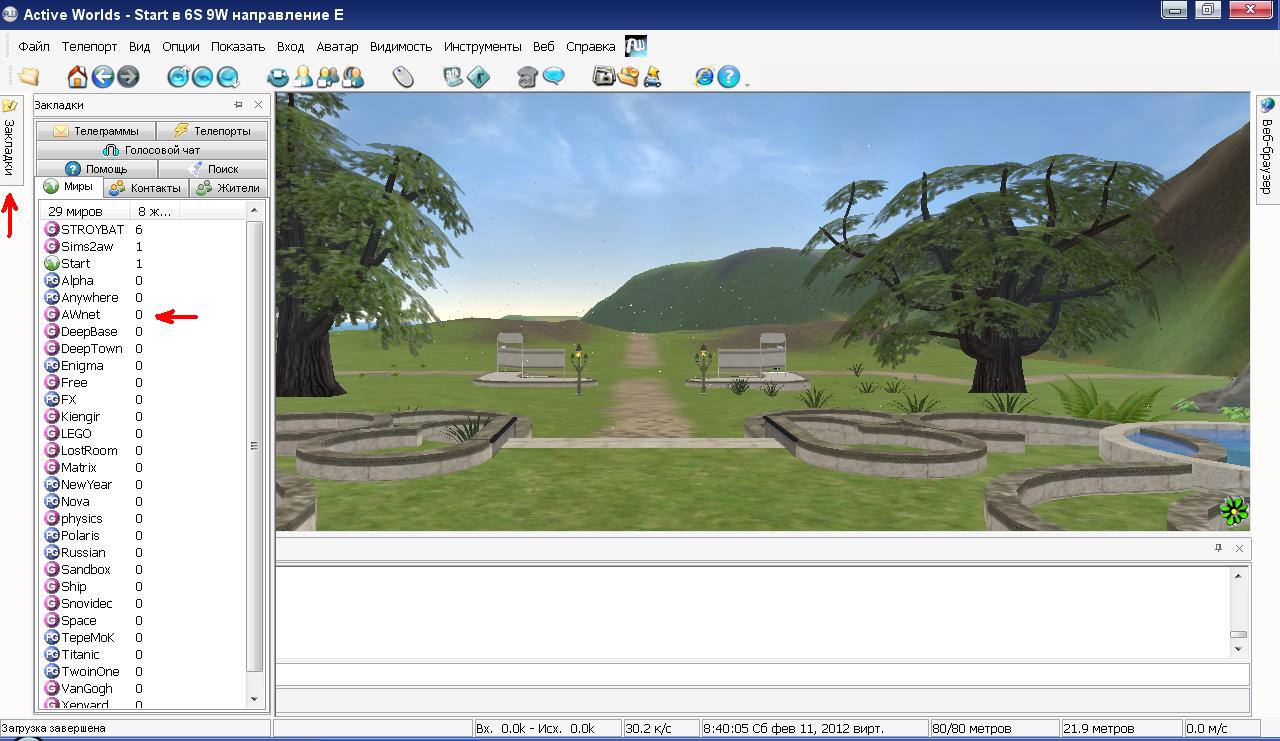
Task: Switch to the Жители tab
Action: (x=228, y=188)
